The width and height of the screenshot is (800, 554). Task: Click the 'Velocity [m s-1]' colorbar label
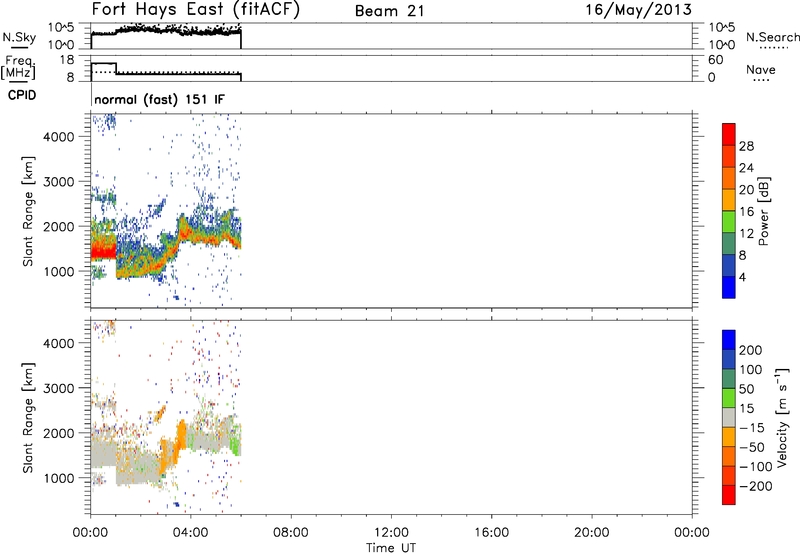782,417
